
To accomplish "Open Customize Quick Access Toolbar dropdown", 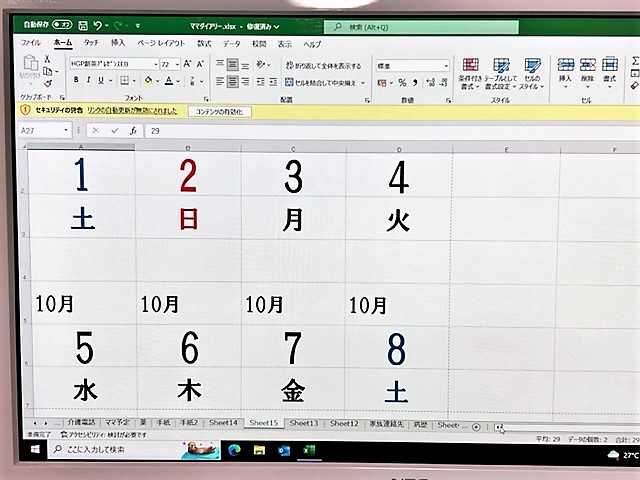I will pos(138,26).
